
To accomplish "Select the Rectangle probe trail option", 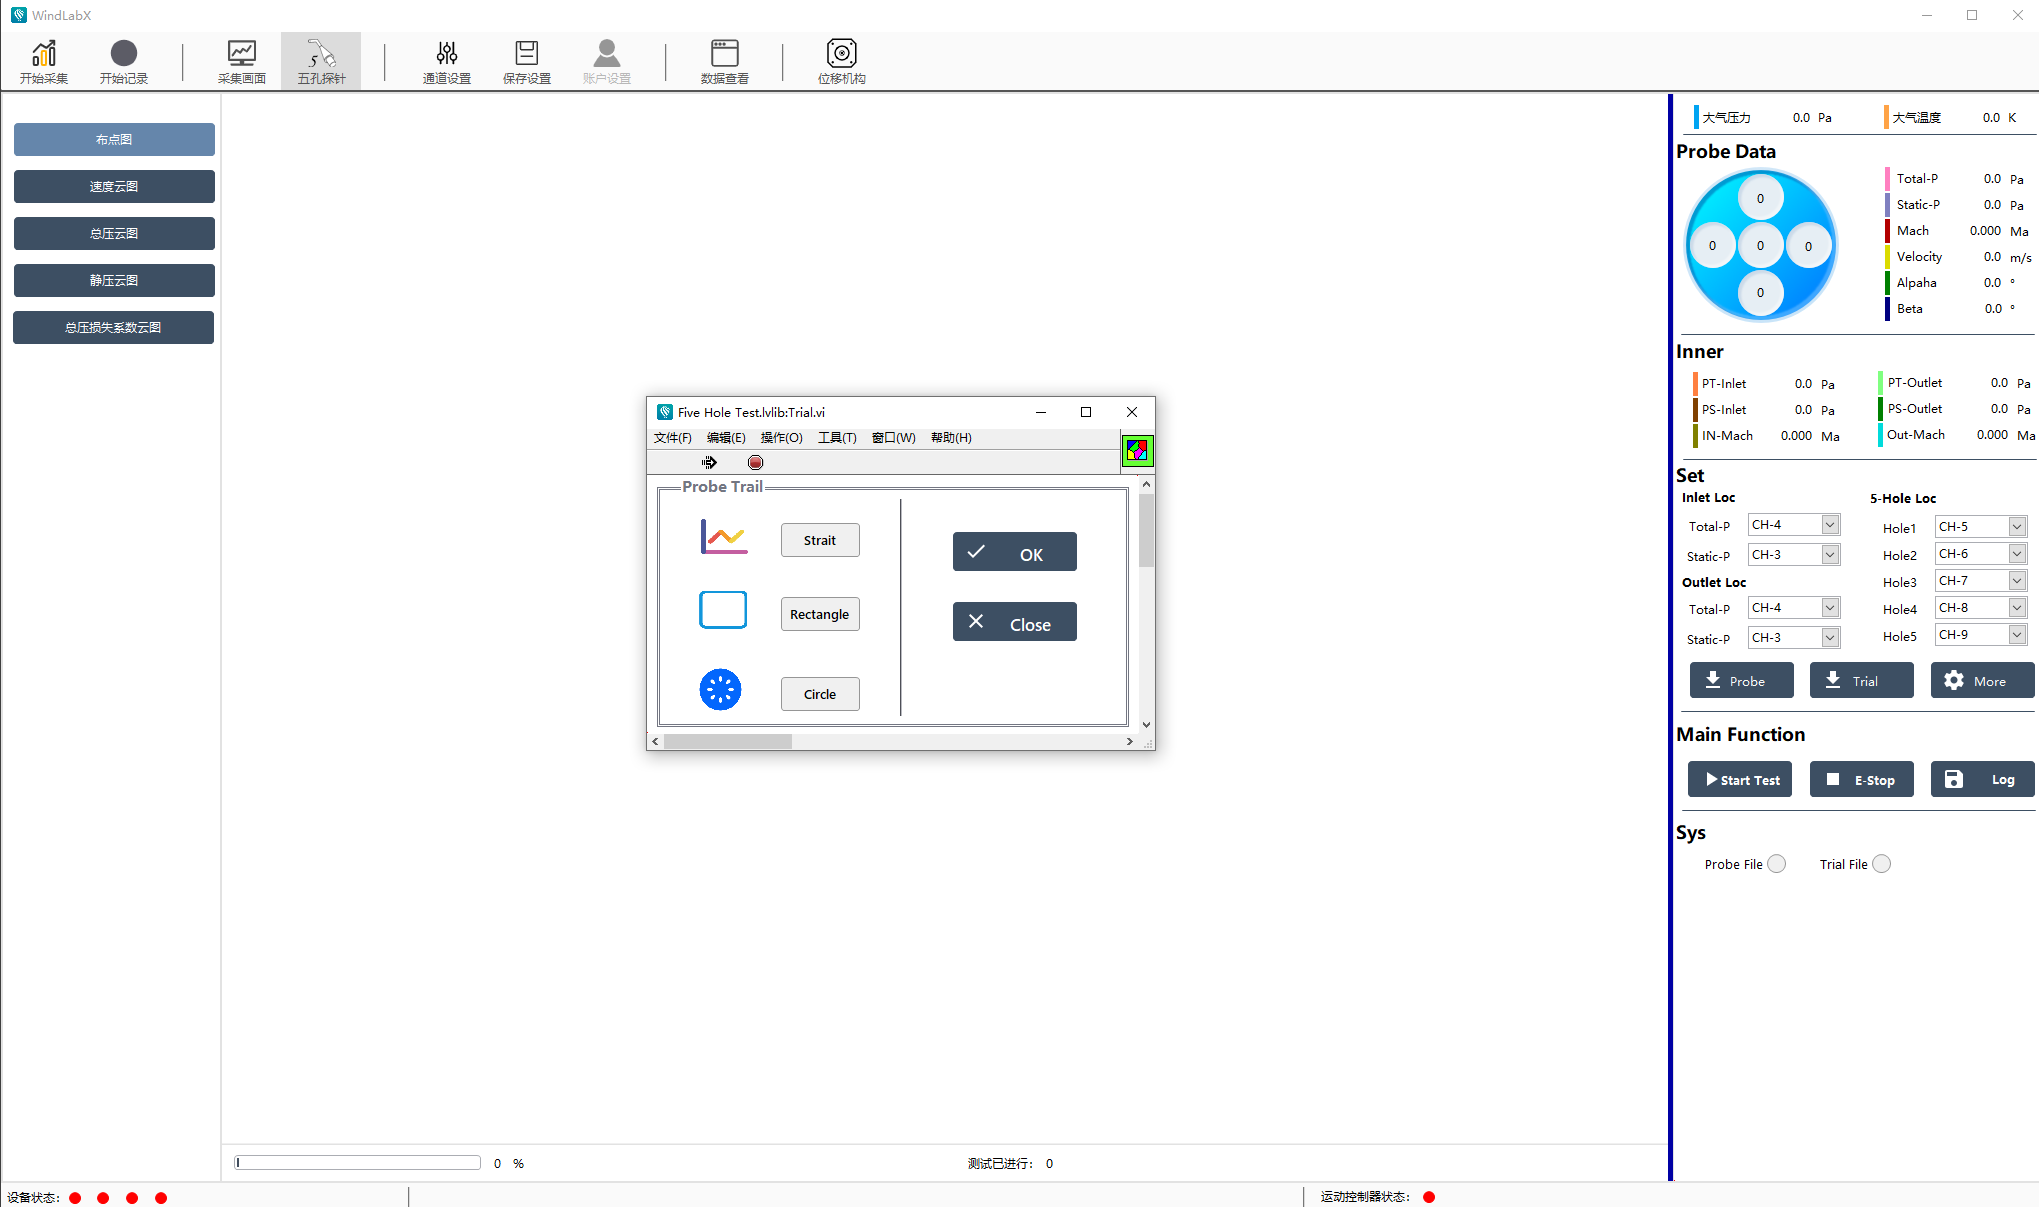I will 818,614.
